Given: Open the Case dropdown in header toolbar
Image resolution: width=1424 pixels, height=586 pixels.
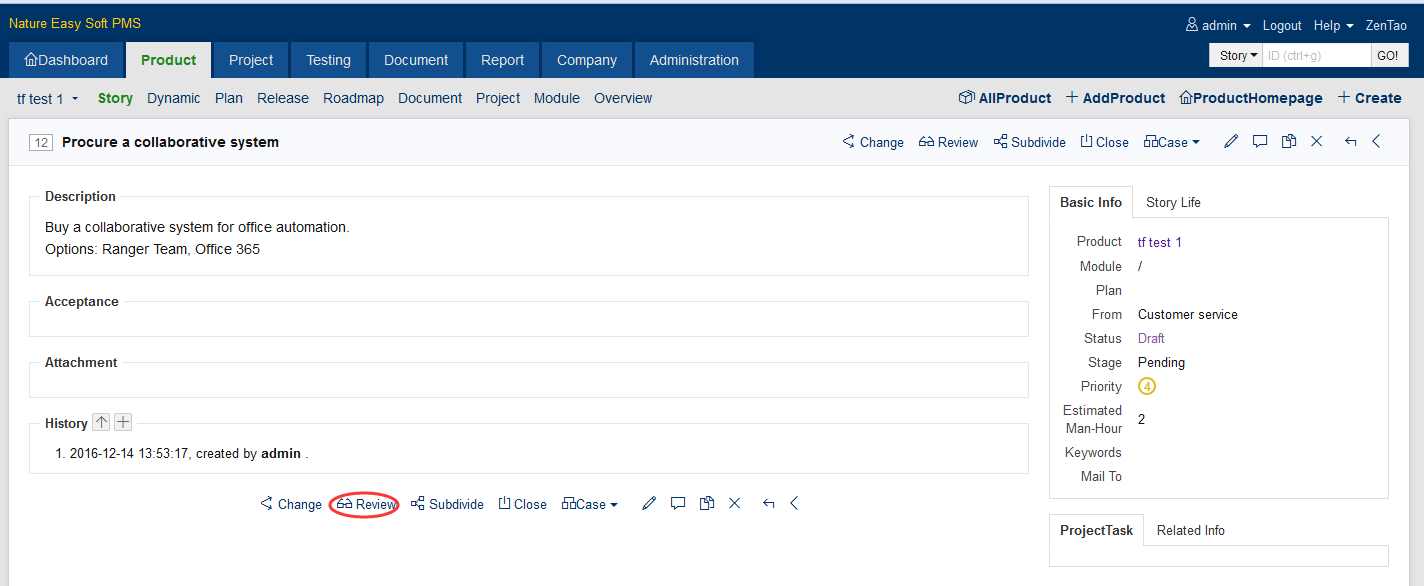Looking at the screenshot, I should point(1171,142).
